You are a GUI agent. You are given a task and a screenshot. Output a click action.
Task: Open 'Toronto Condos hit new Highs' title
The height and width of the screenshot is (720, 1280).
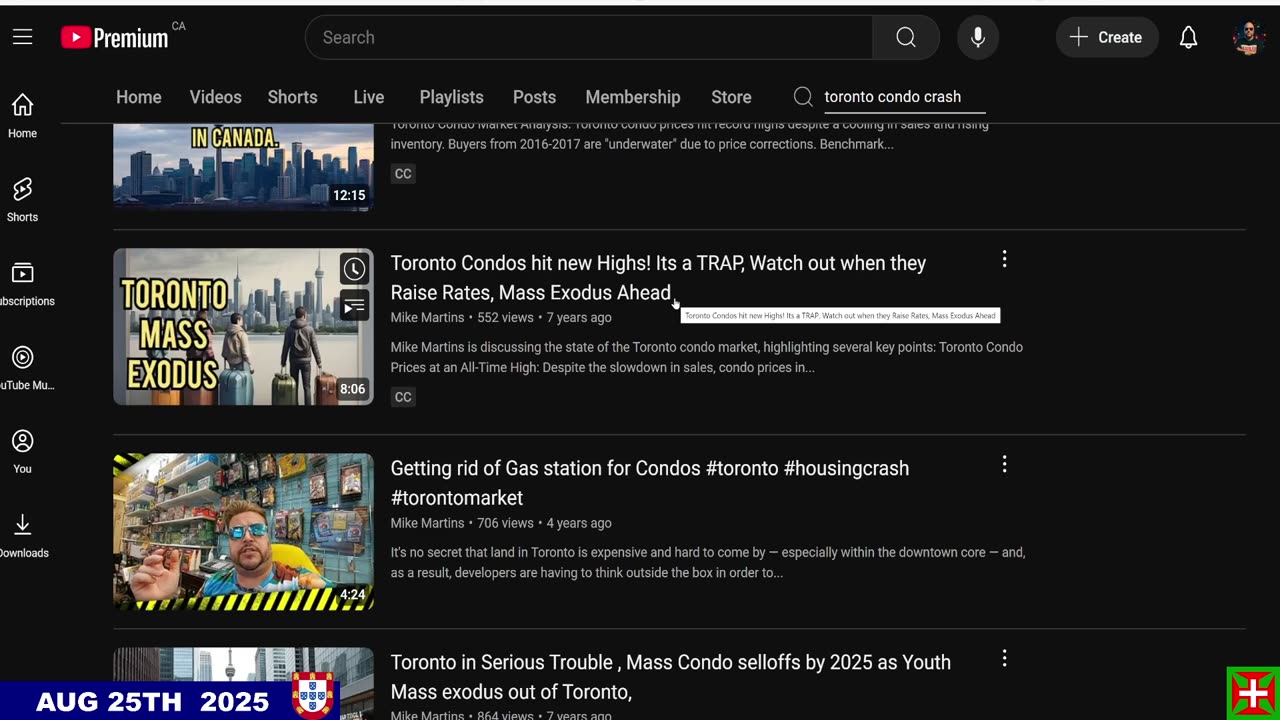pos(658,278)
